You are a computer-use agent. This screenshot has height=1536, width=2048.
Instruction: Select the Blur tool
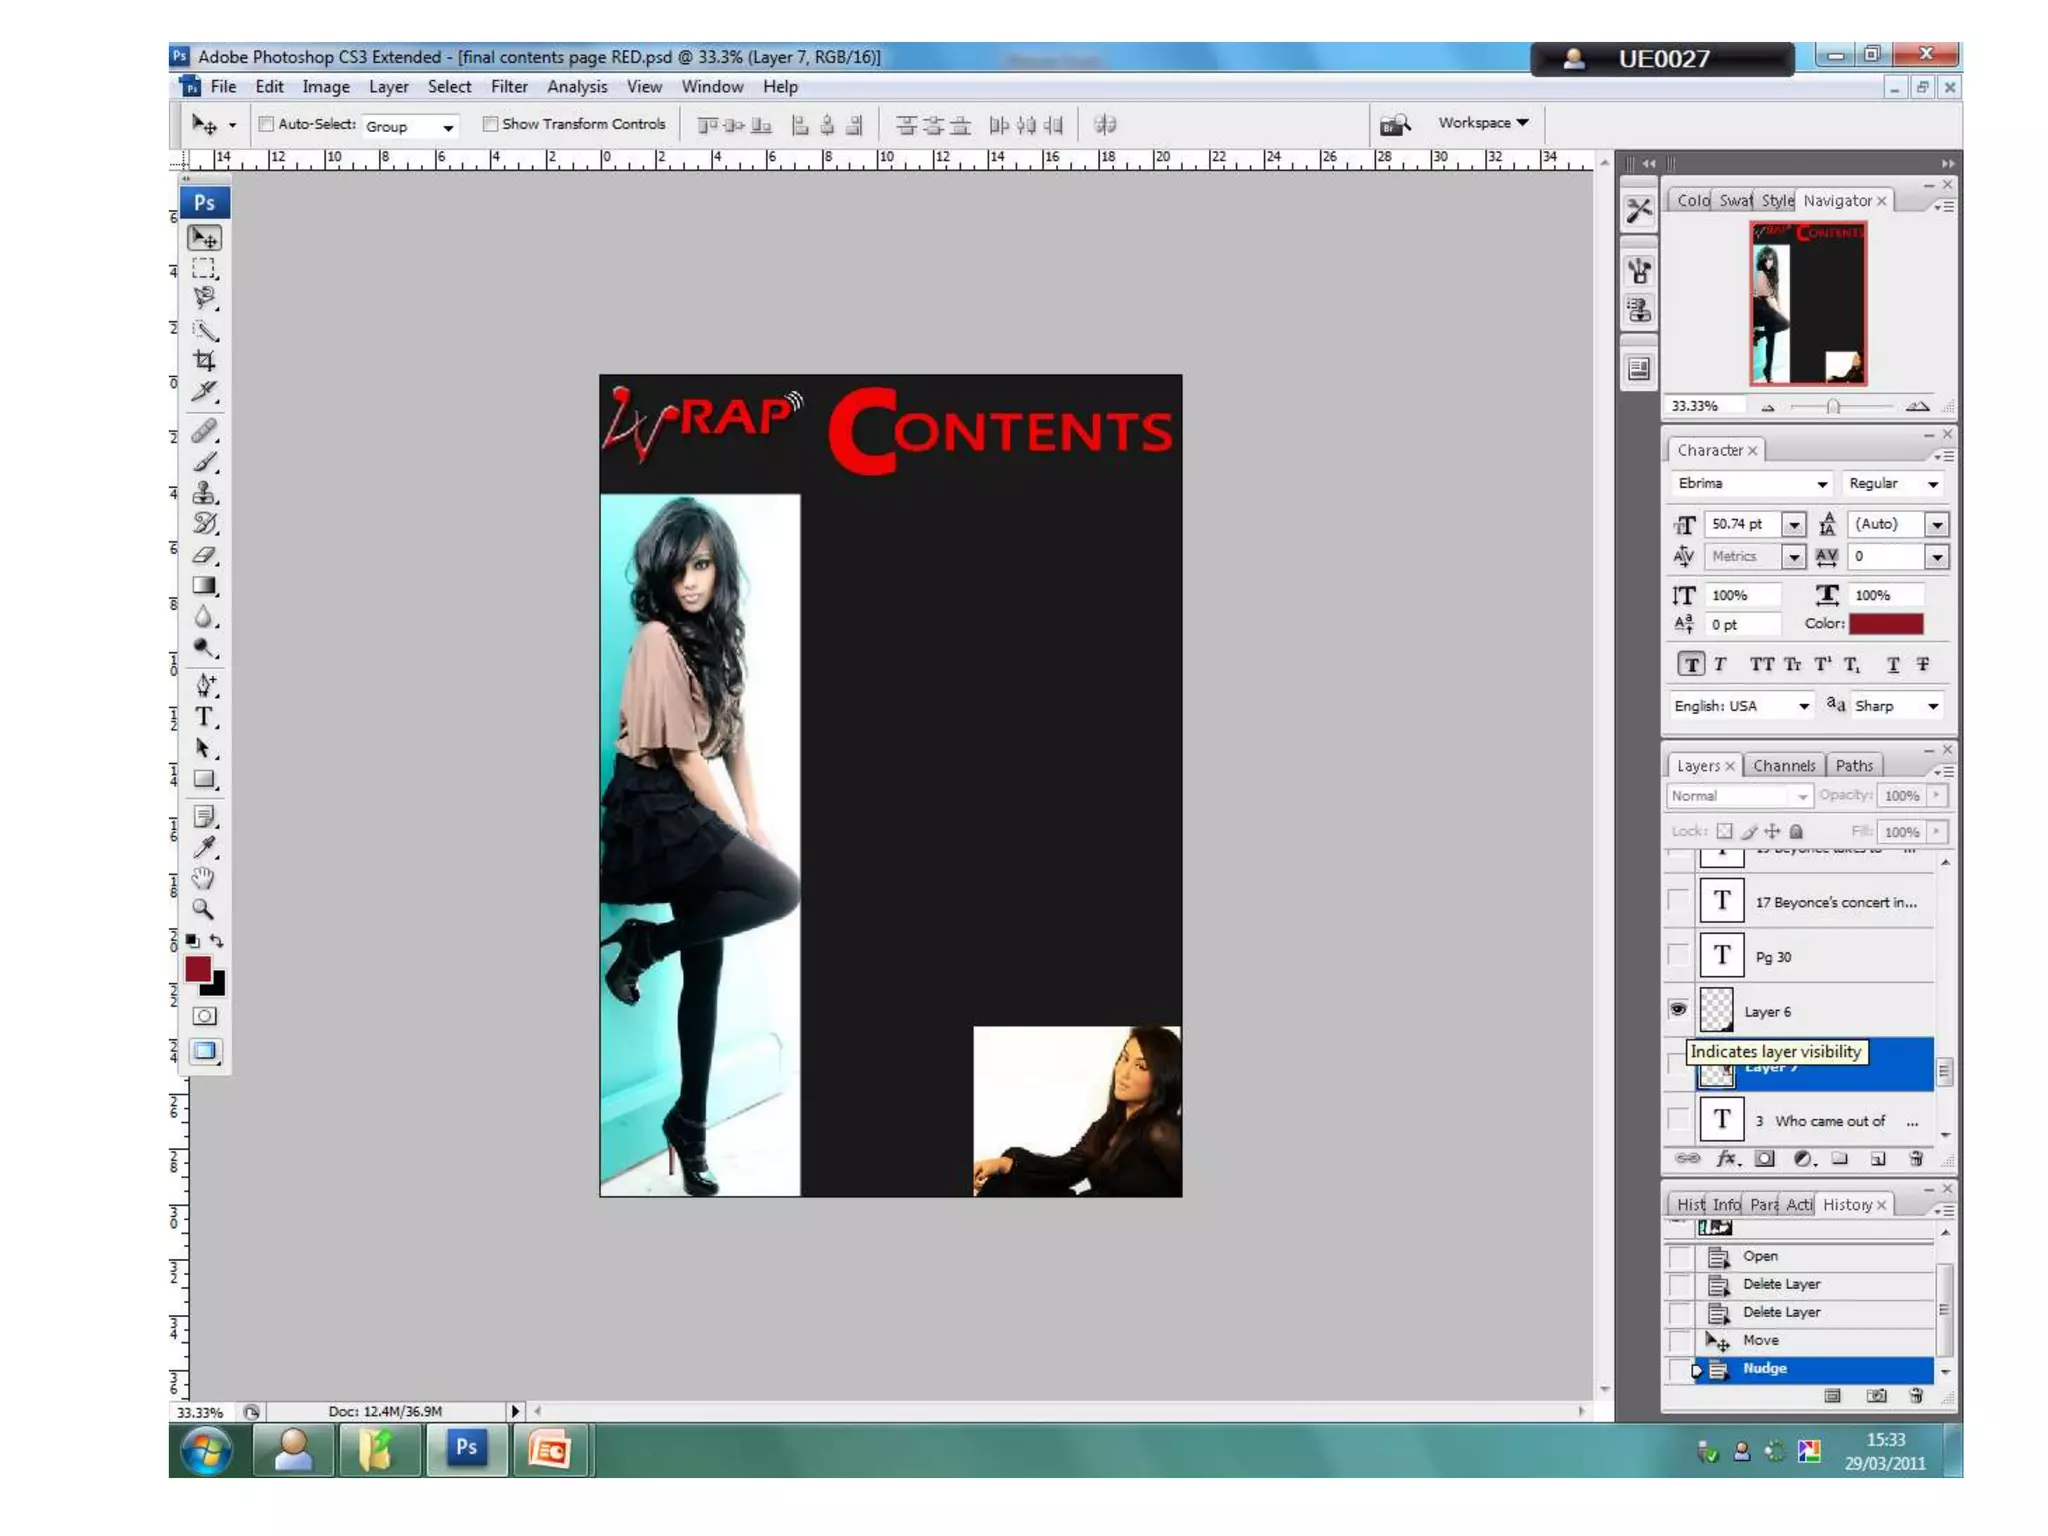point(204,617)
